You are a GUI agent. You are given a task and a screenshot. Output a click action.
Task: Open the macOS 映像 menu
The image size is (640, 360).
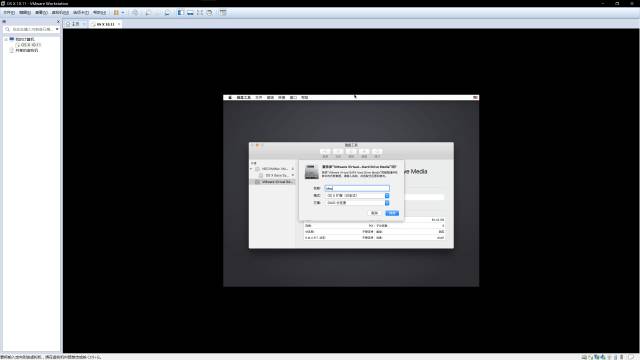tap(282, 98)
